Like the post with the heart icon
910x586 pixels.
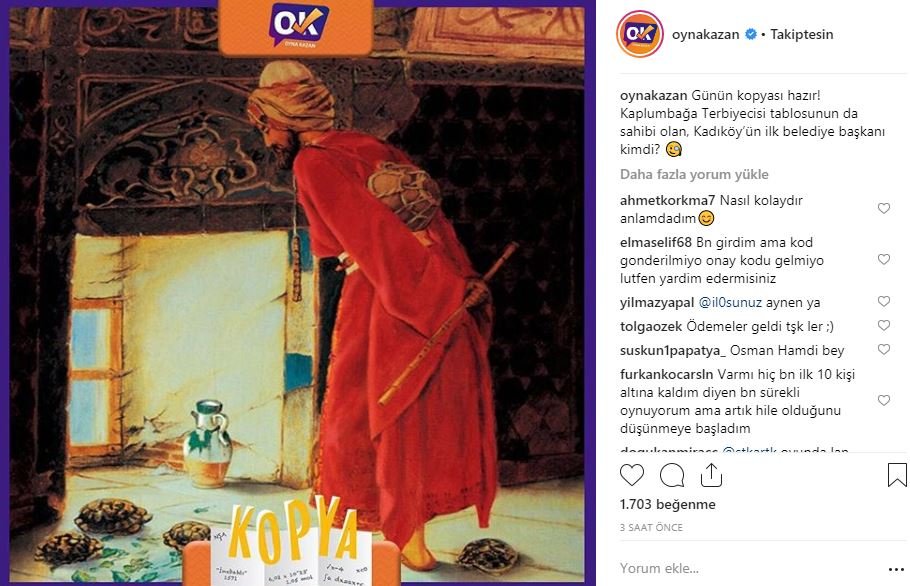pyautogui.click(x=632, y=475)
